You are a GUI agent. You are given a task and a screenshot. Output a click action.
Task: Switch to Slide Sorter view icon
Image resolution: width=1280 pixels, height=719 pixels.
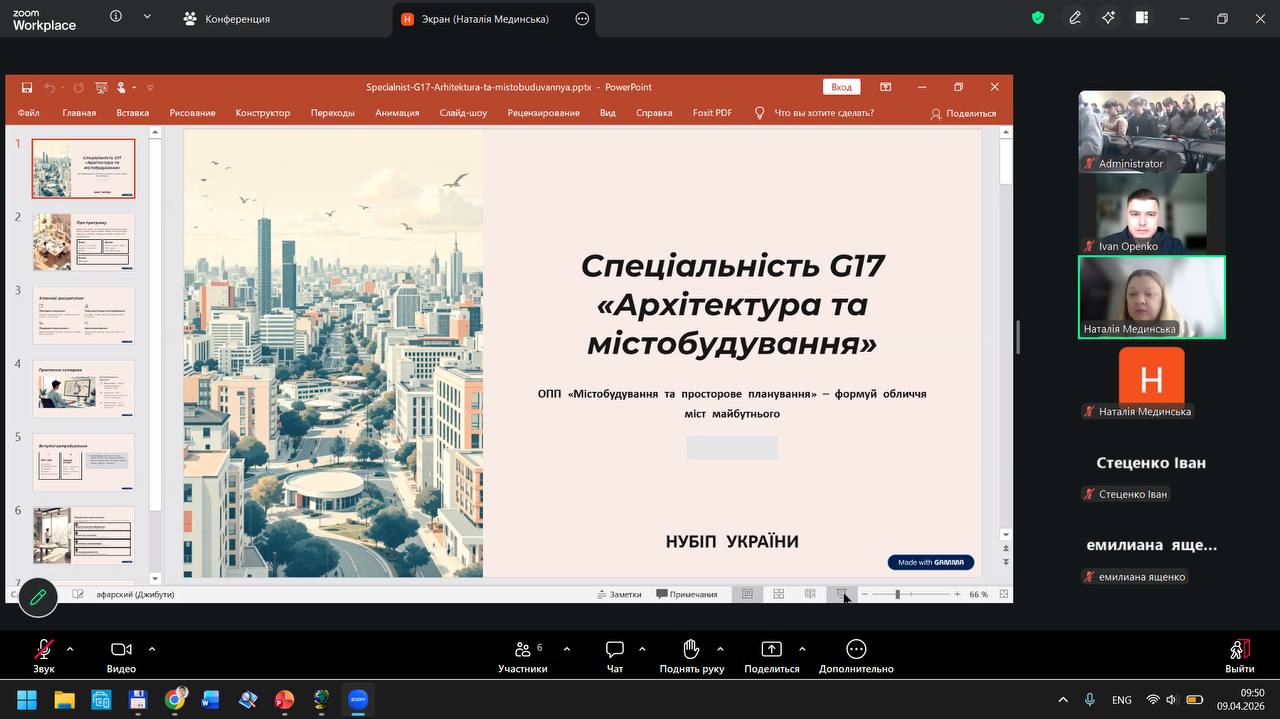tap(778, 594)
